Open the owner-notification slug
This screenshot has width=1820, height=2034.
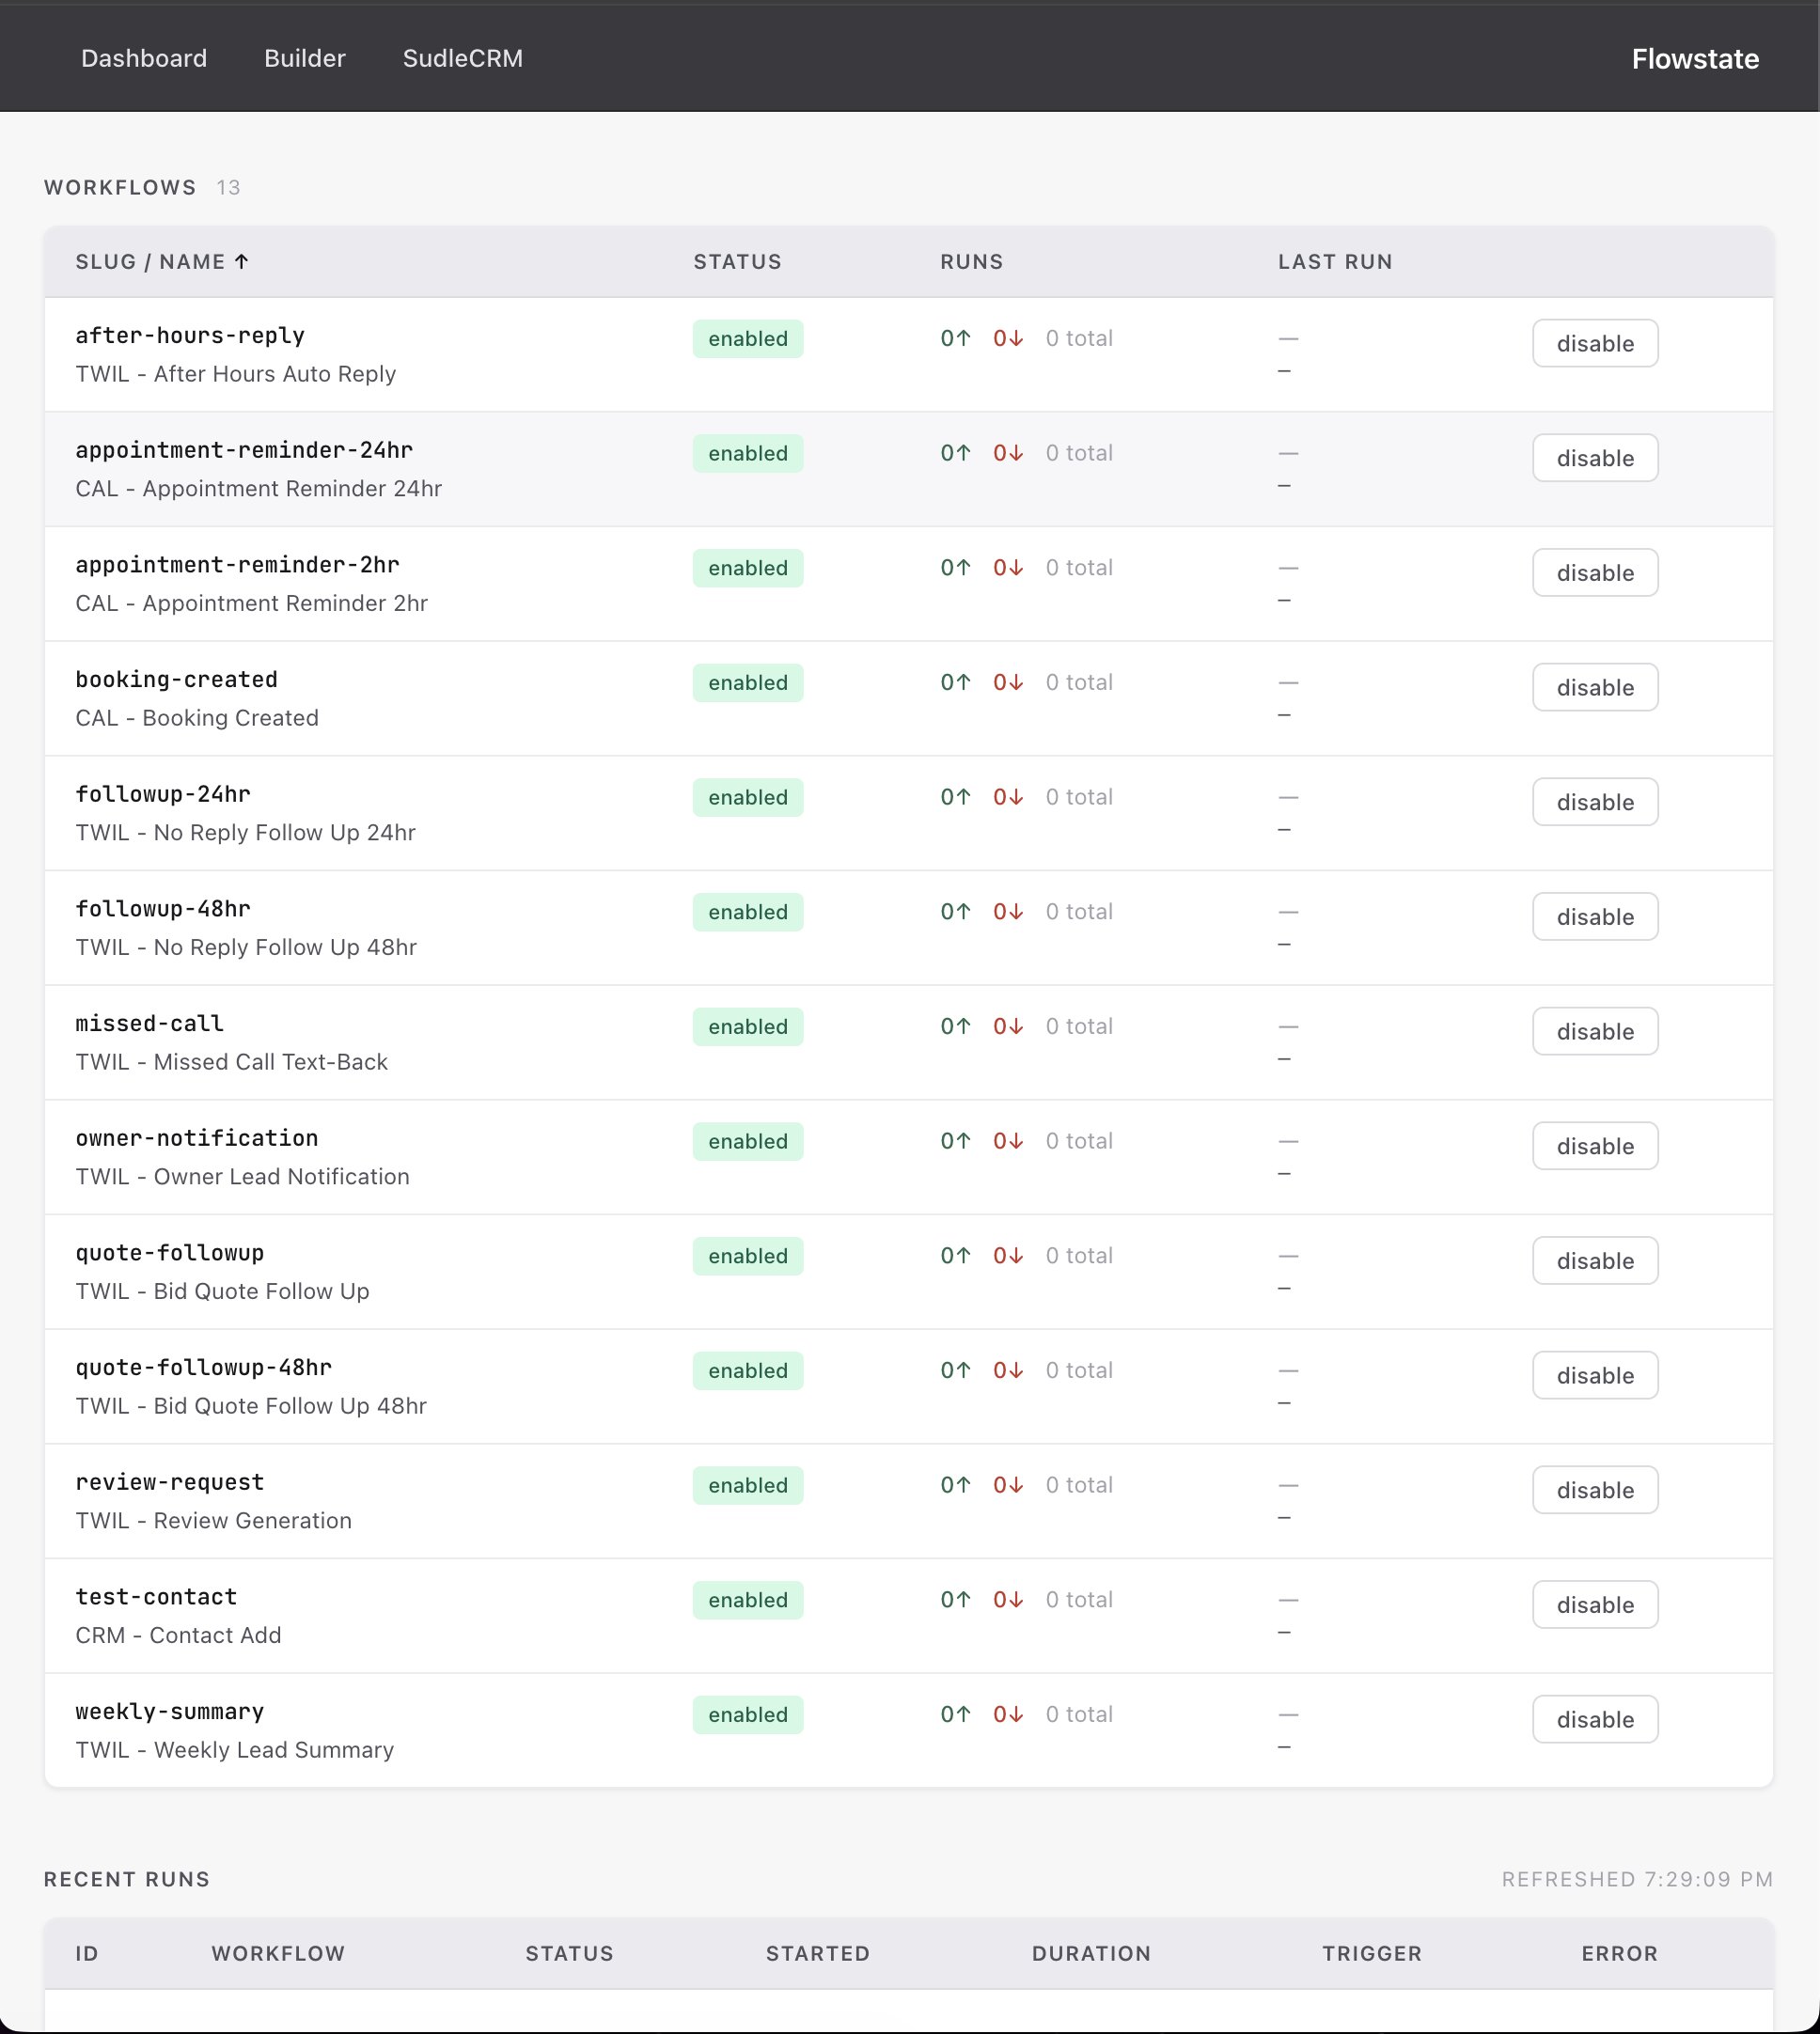(x=197, y=1138)
